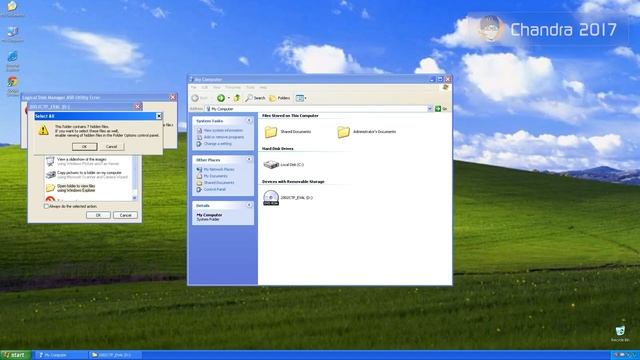Click the Up folder icon in toolbar
This screenshot has height=360, width=640.
(237, 98)
